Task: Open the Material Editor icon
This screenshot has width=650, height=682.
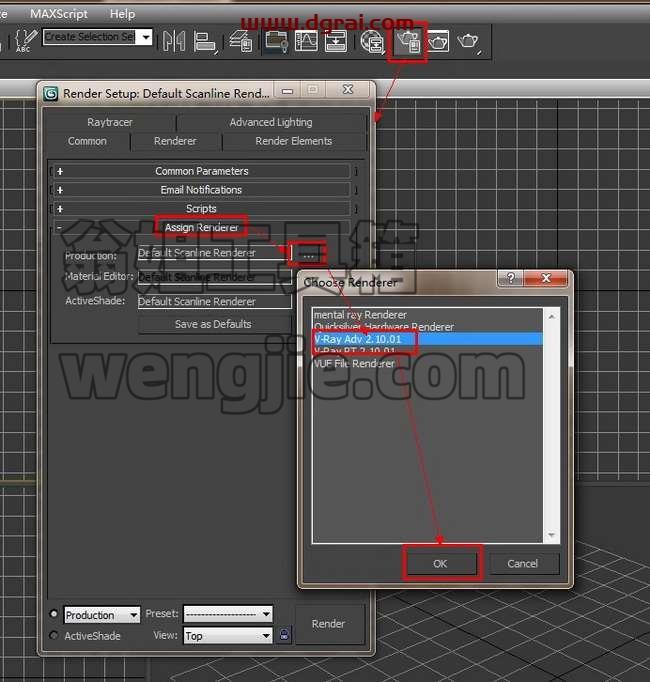Action: coord(372,42)
